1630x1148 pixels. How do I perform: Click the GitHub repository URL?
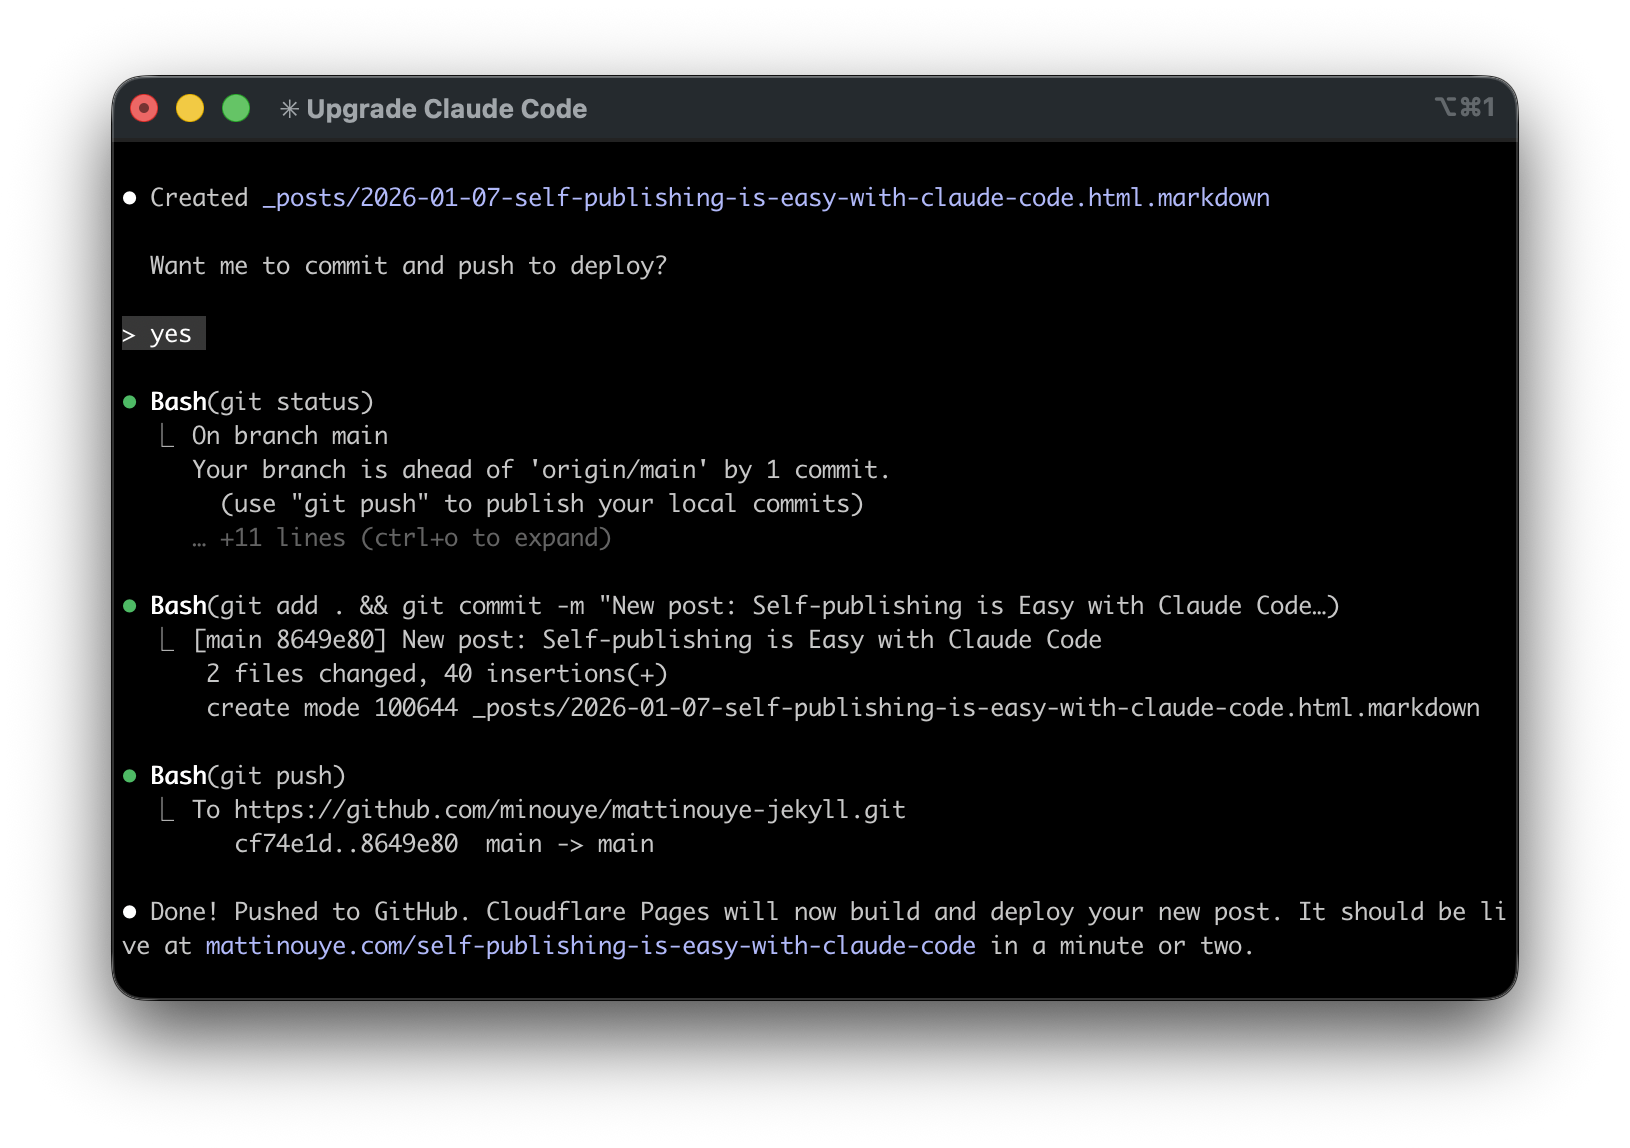pyautogui.click(x=570, y=809)
